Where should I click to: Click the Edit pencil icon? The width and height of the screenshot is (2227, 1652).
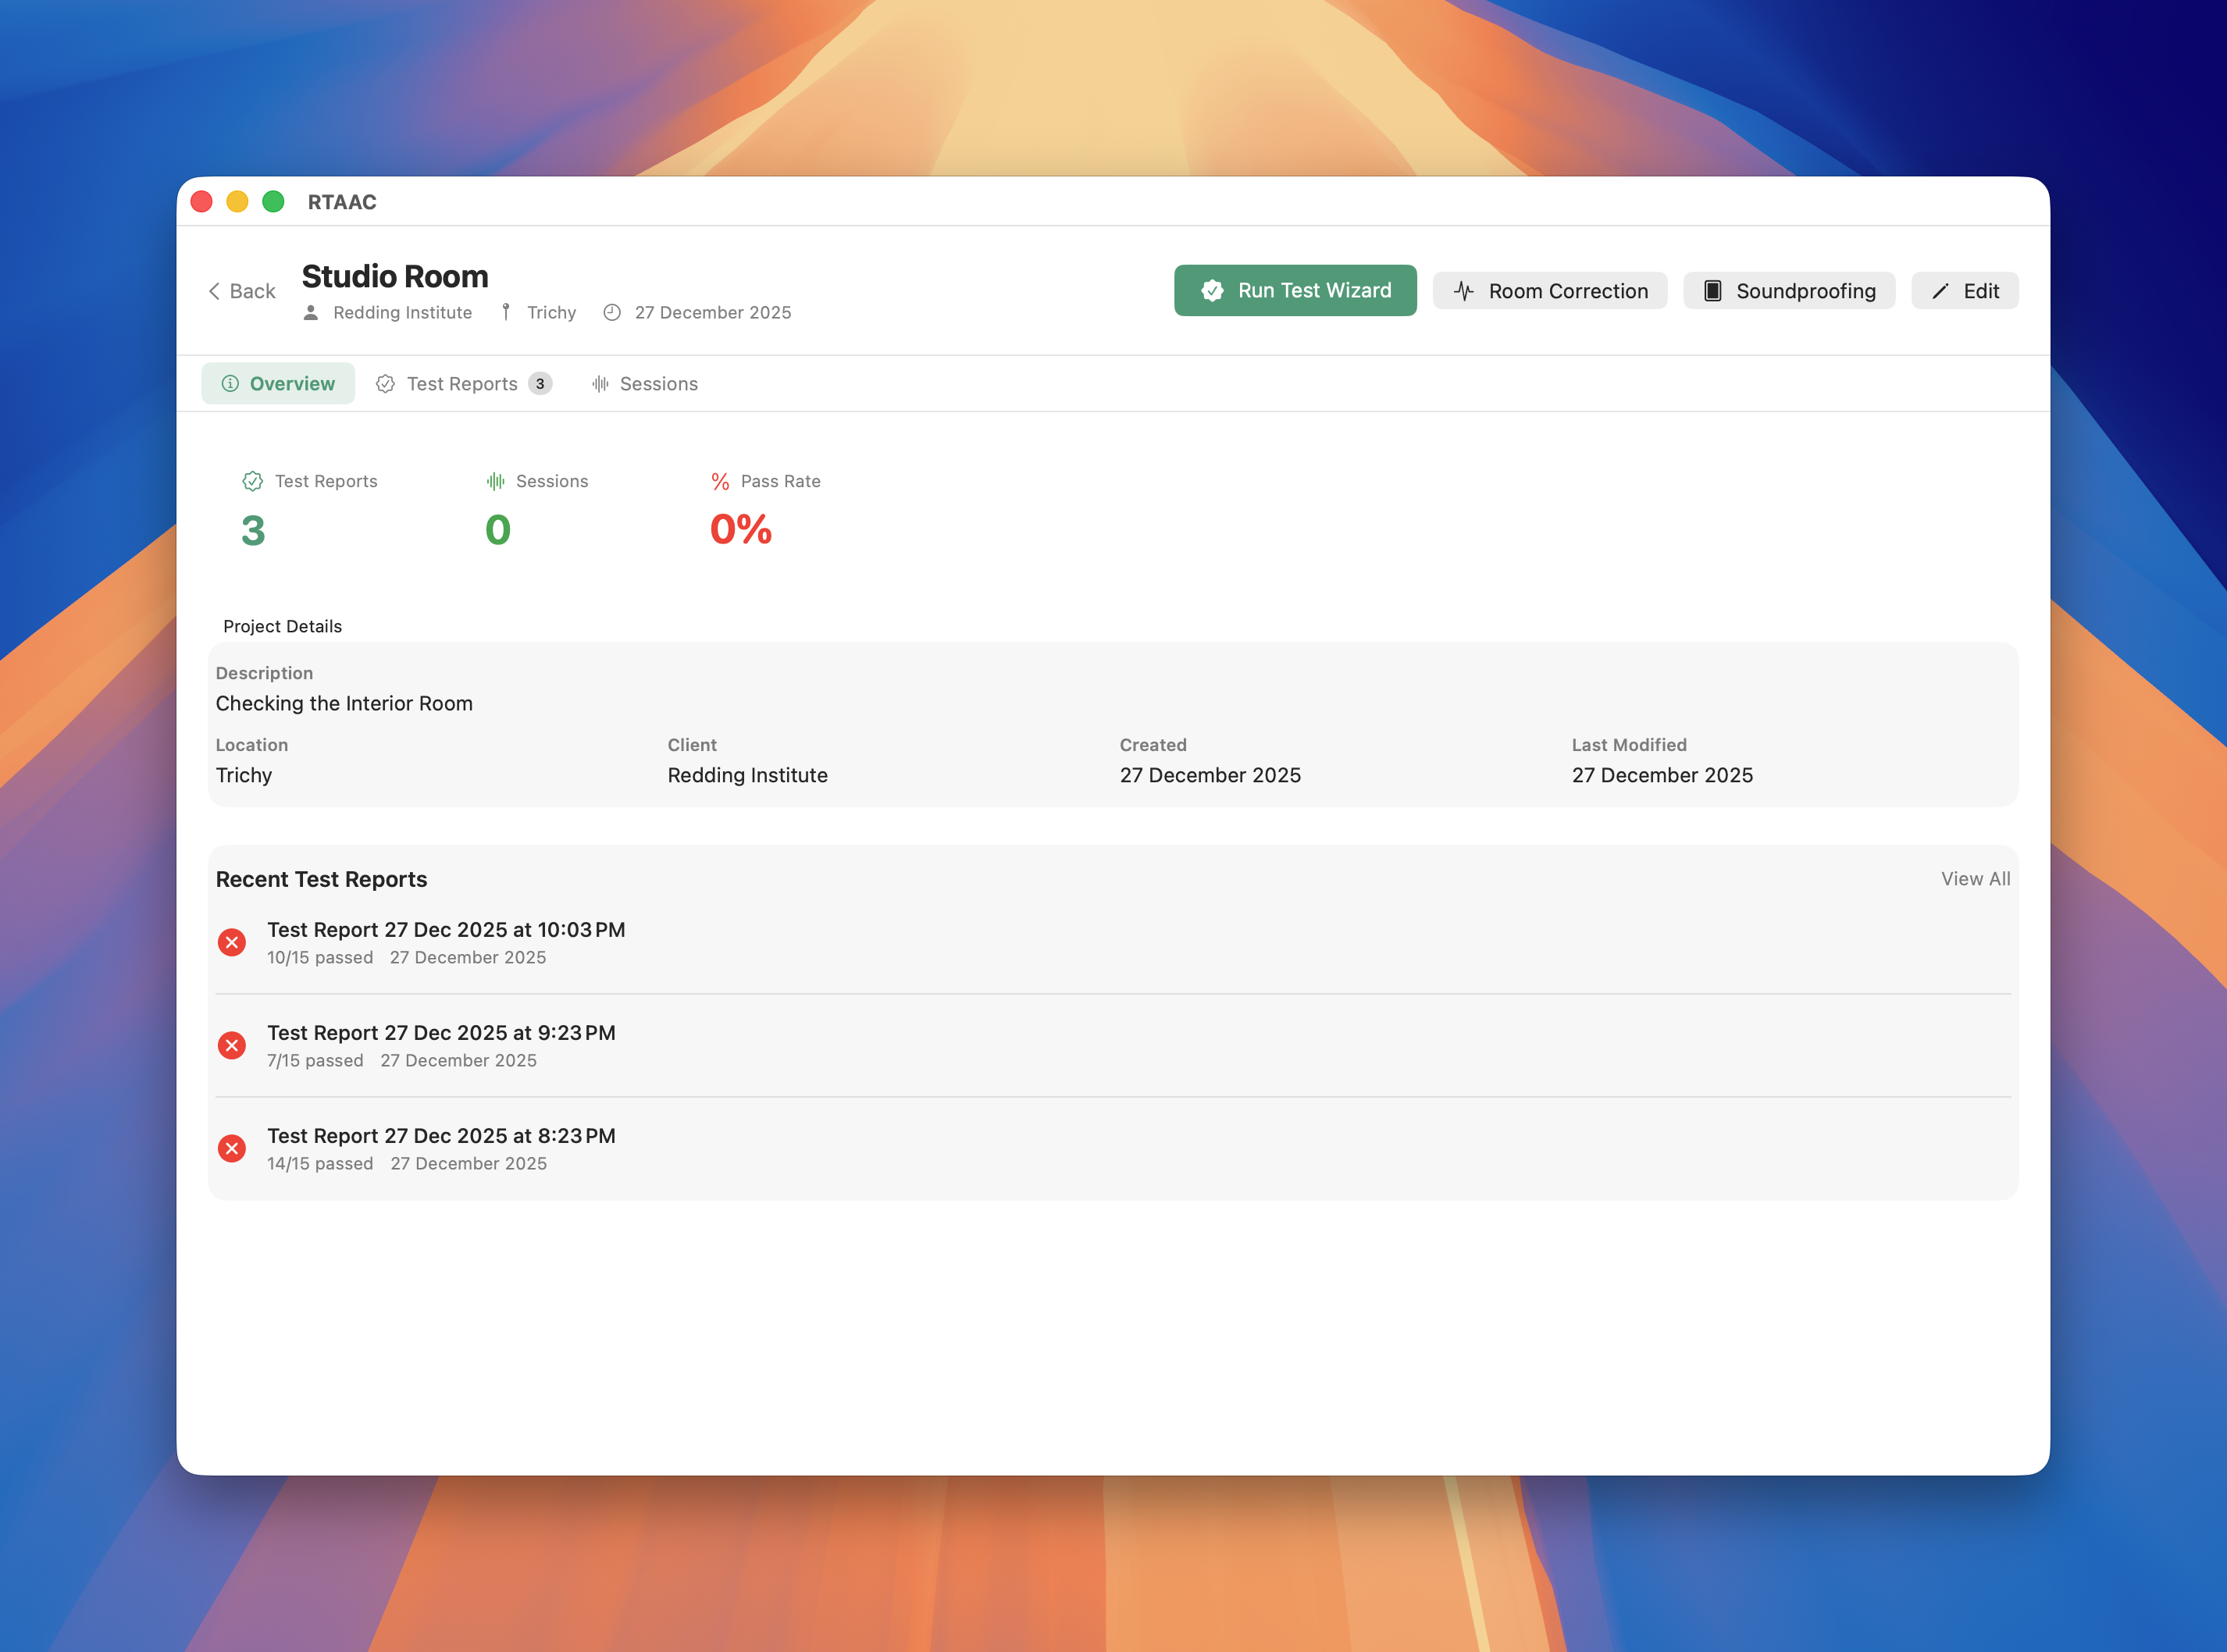click(x=1940, y=291)
